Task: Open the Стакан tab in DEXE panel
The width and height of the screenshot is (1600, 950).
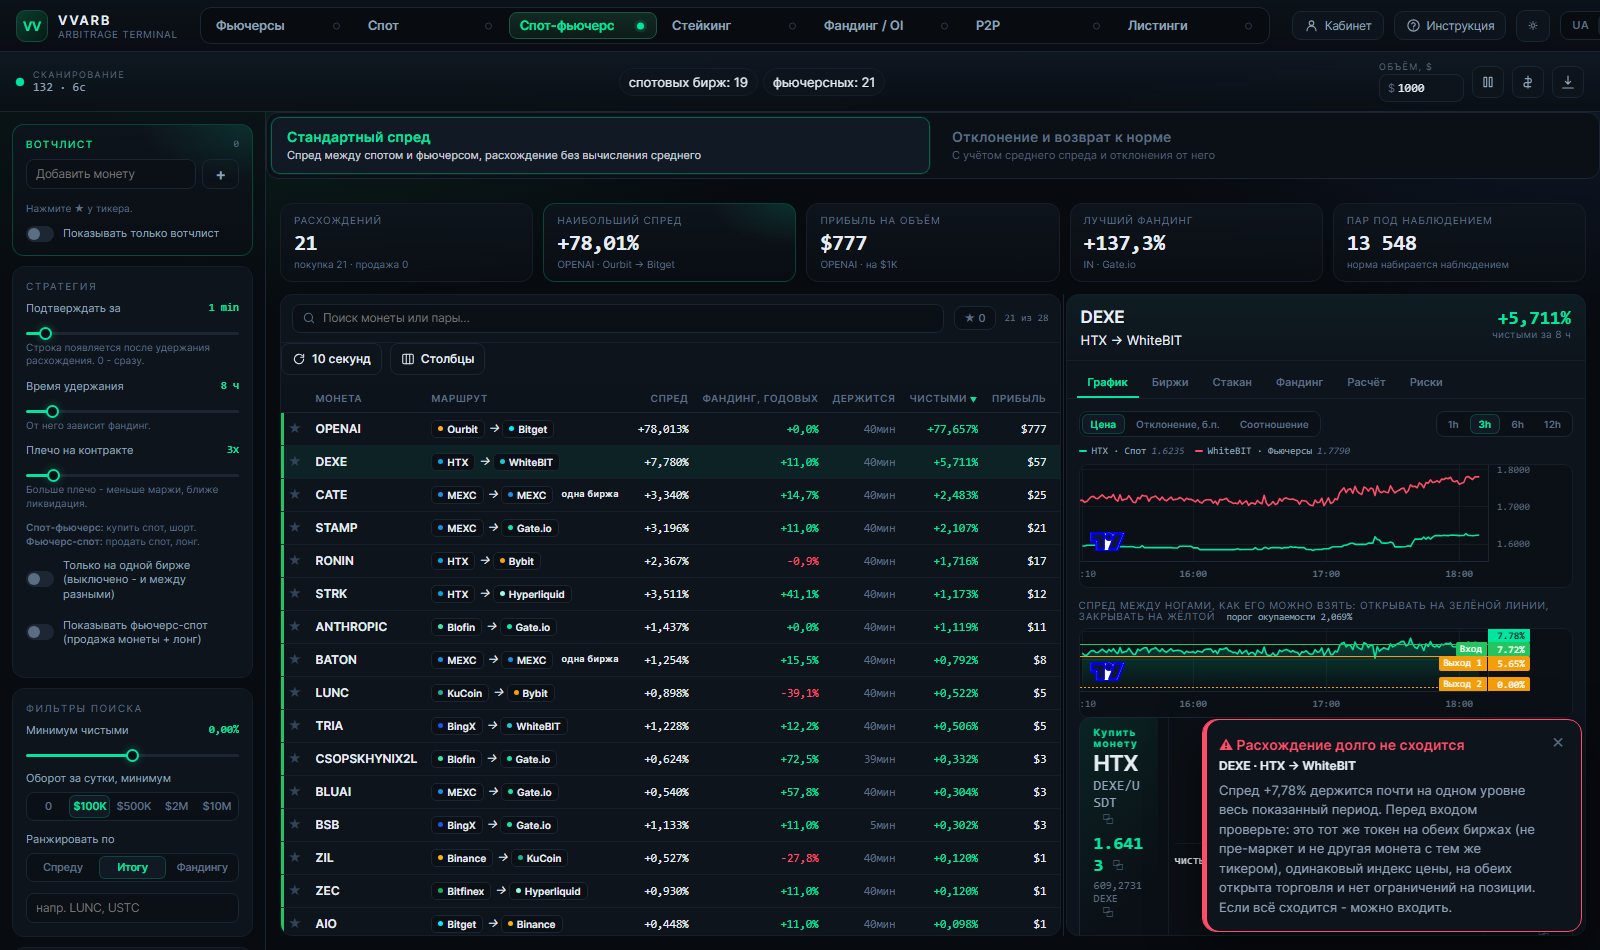Action: click(1232, 382)
